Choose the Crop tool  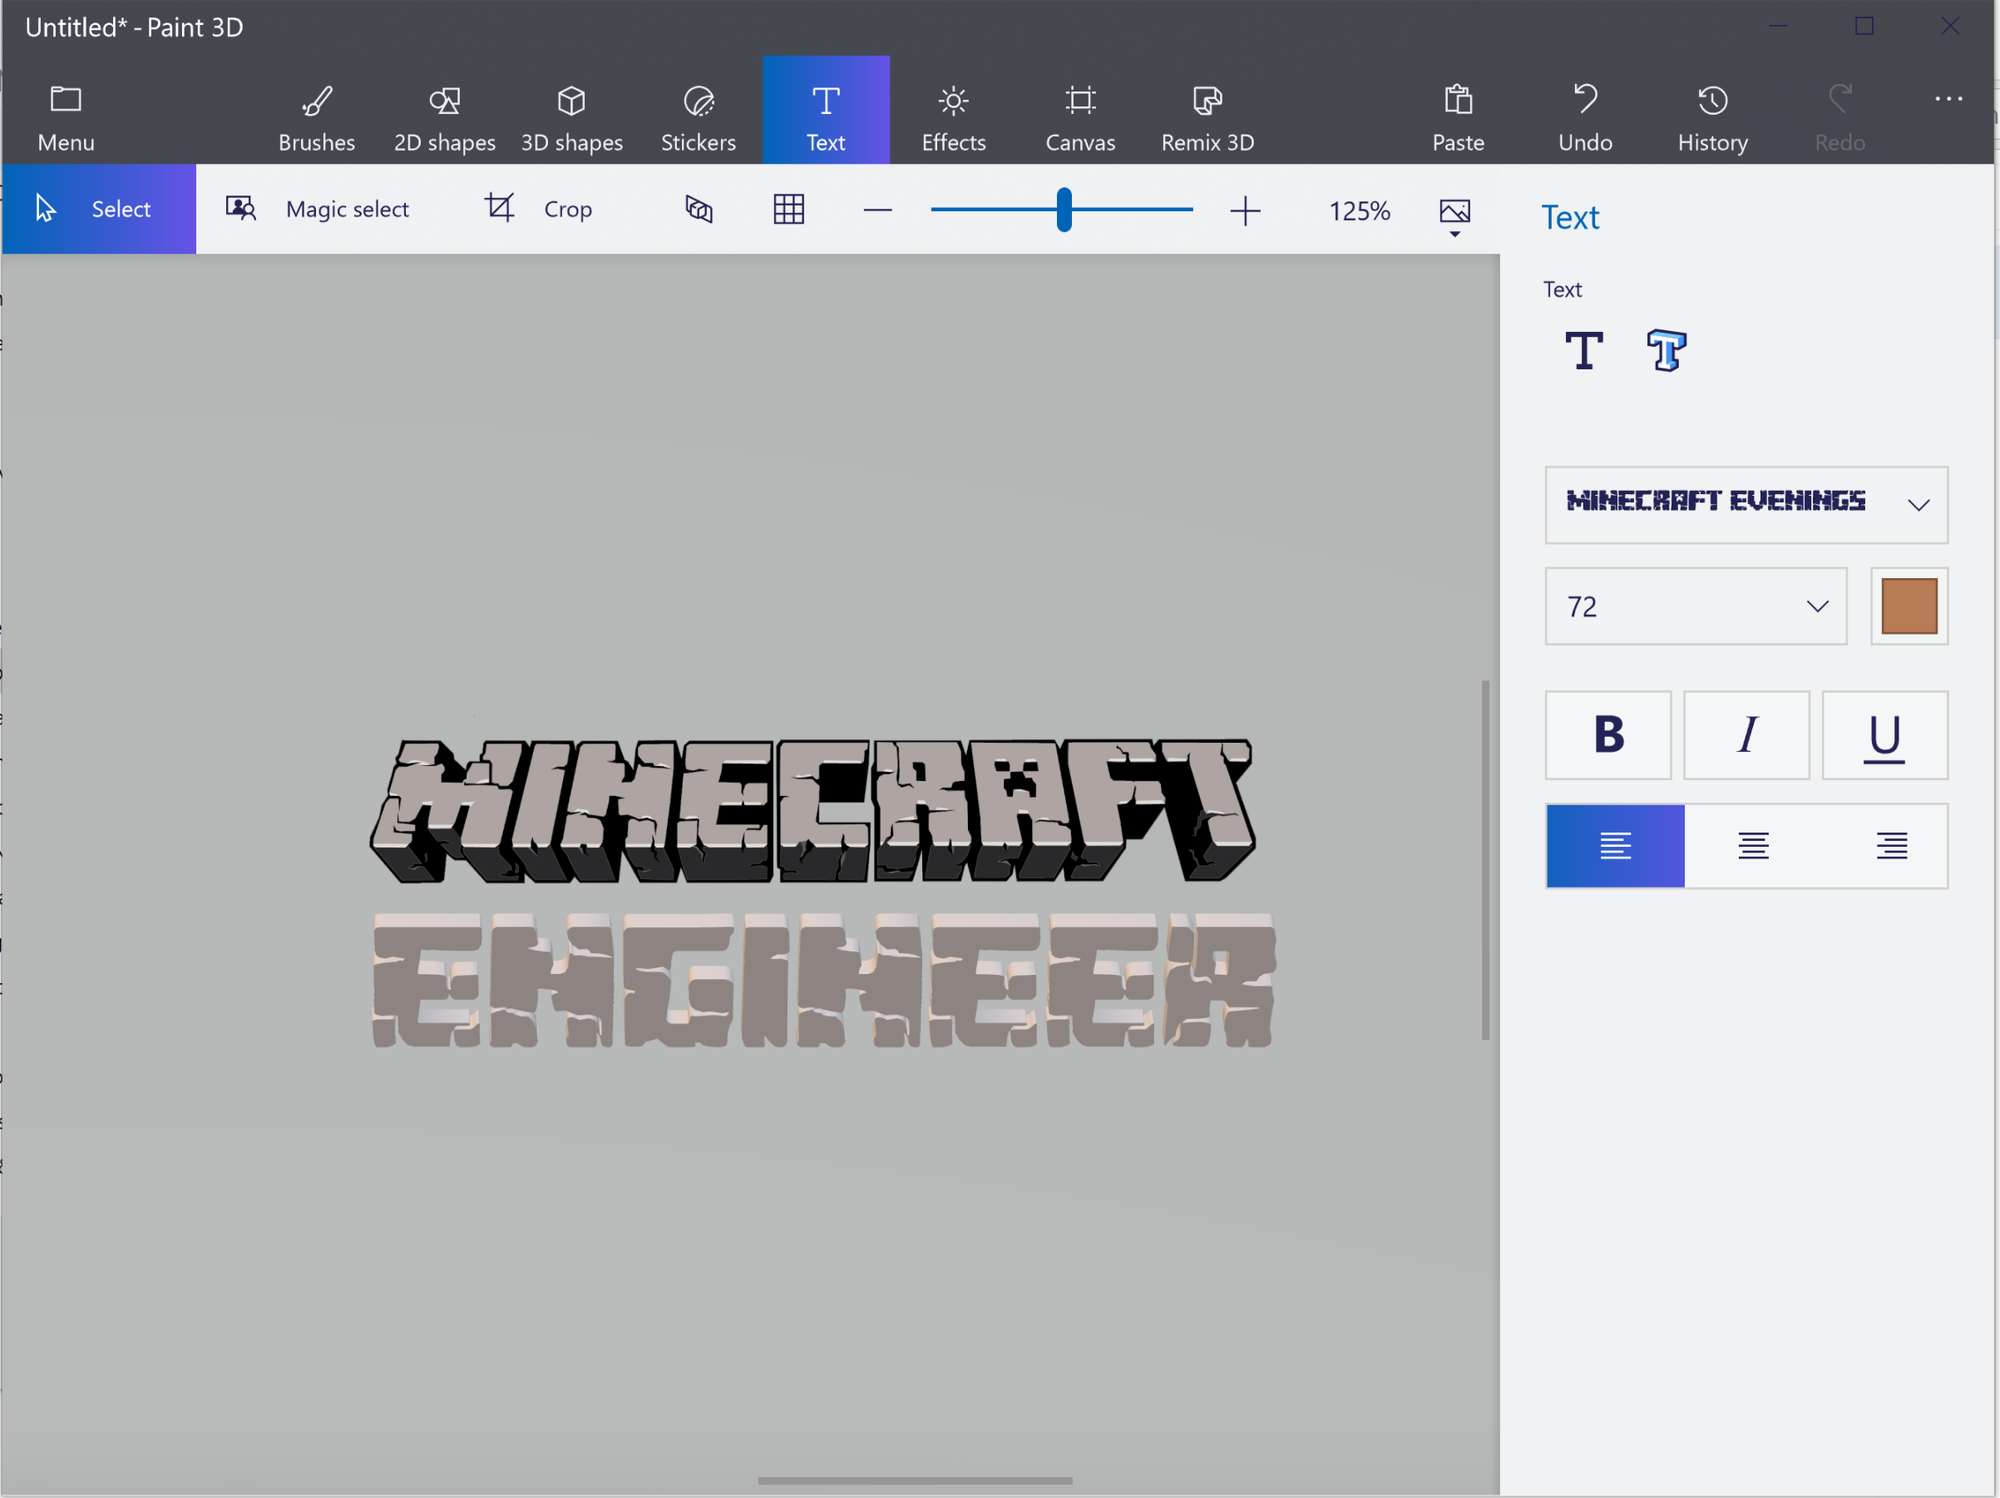point(539,209)
